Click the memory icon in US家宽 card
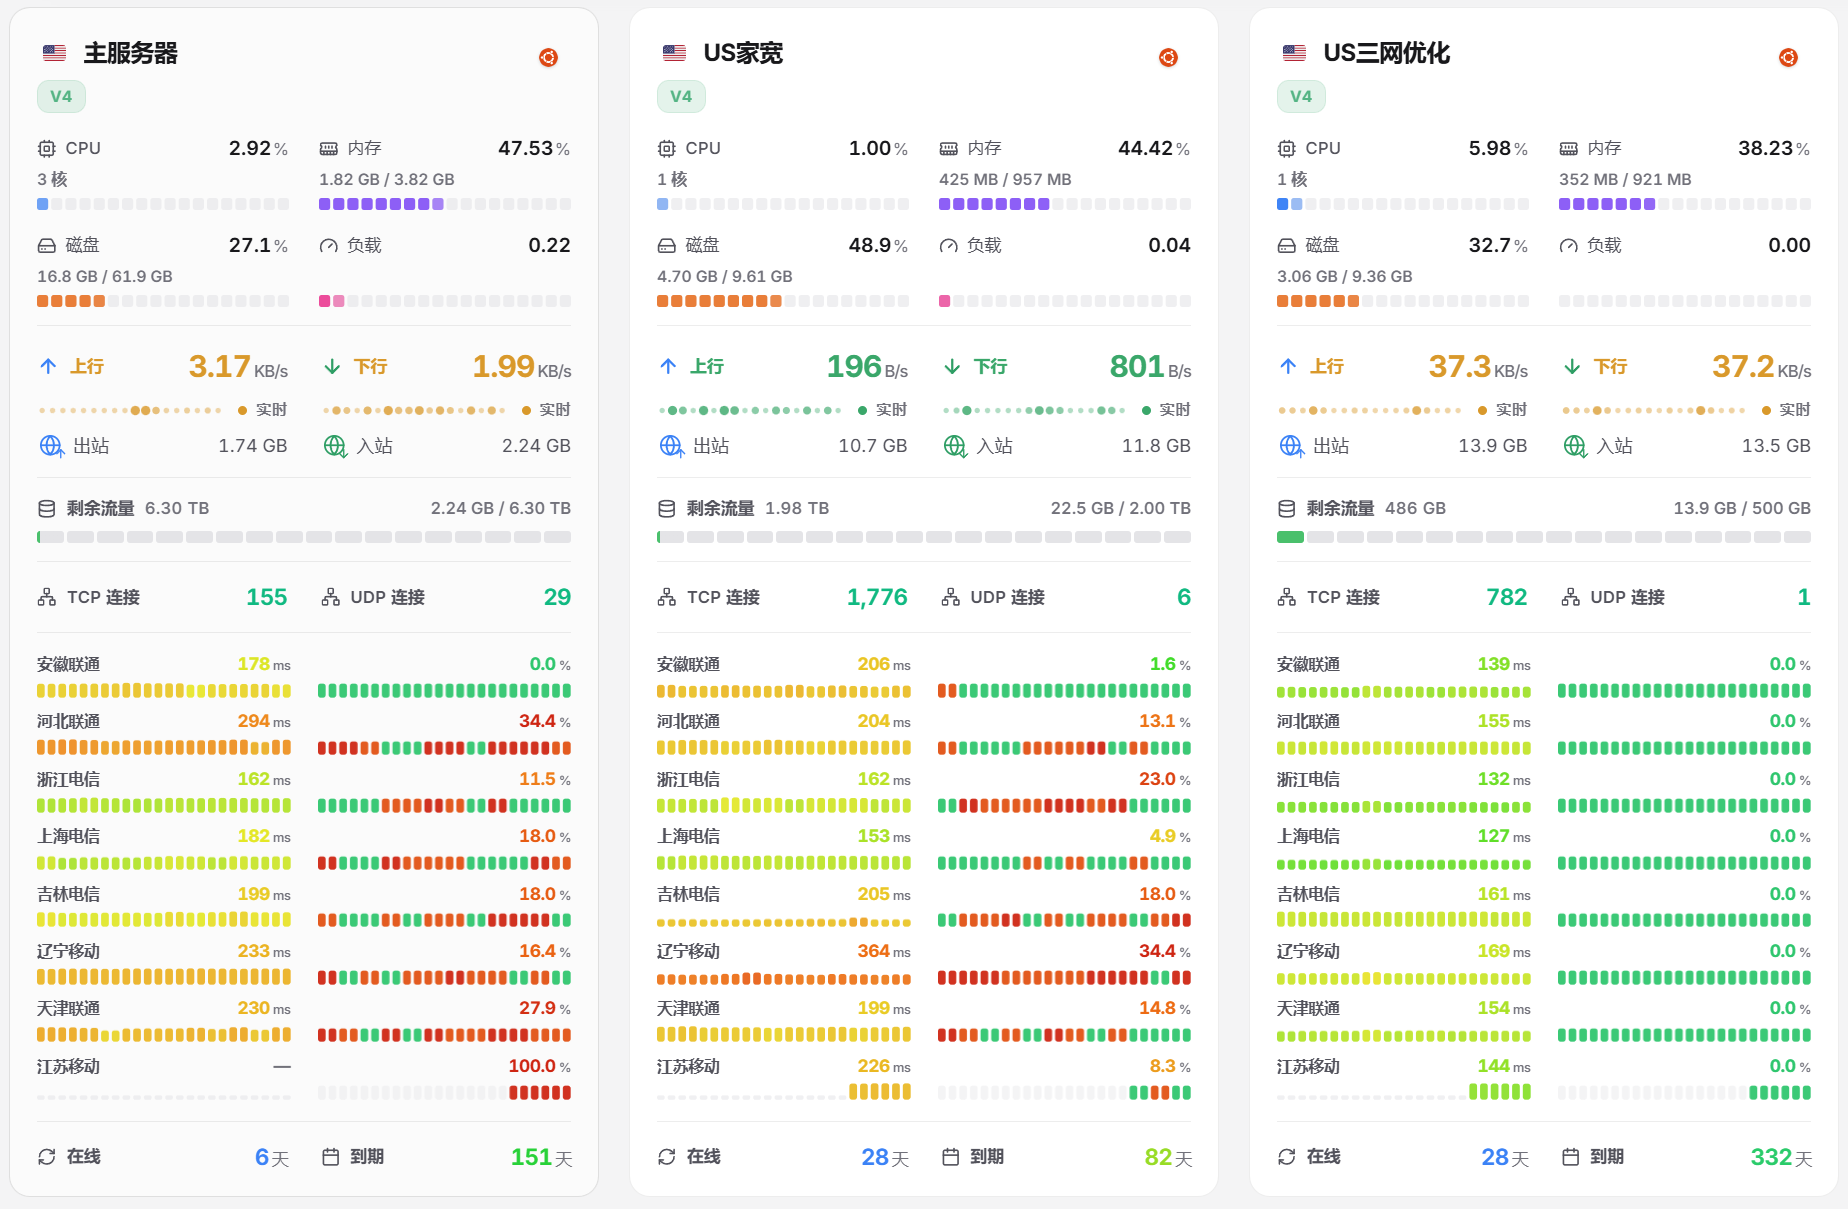1848x1209 pixels. (x=948, y=149)
